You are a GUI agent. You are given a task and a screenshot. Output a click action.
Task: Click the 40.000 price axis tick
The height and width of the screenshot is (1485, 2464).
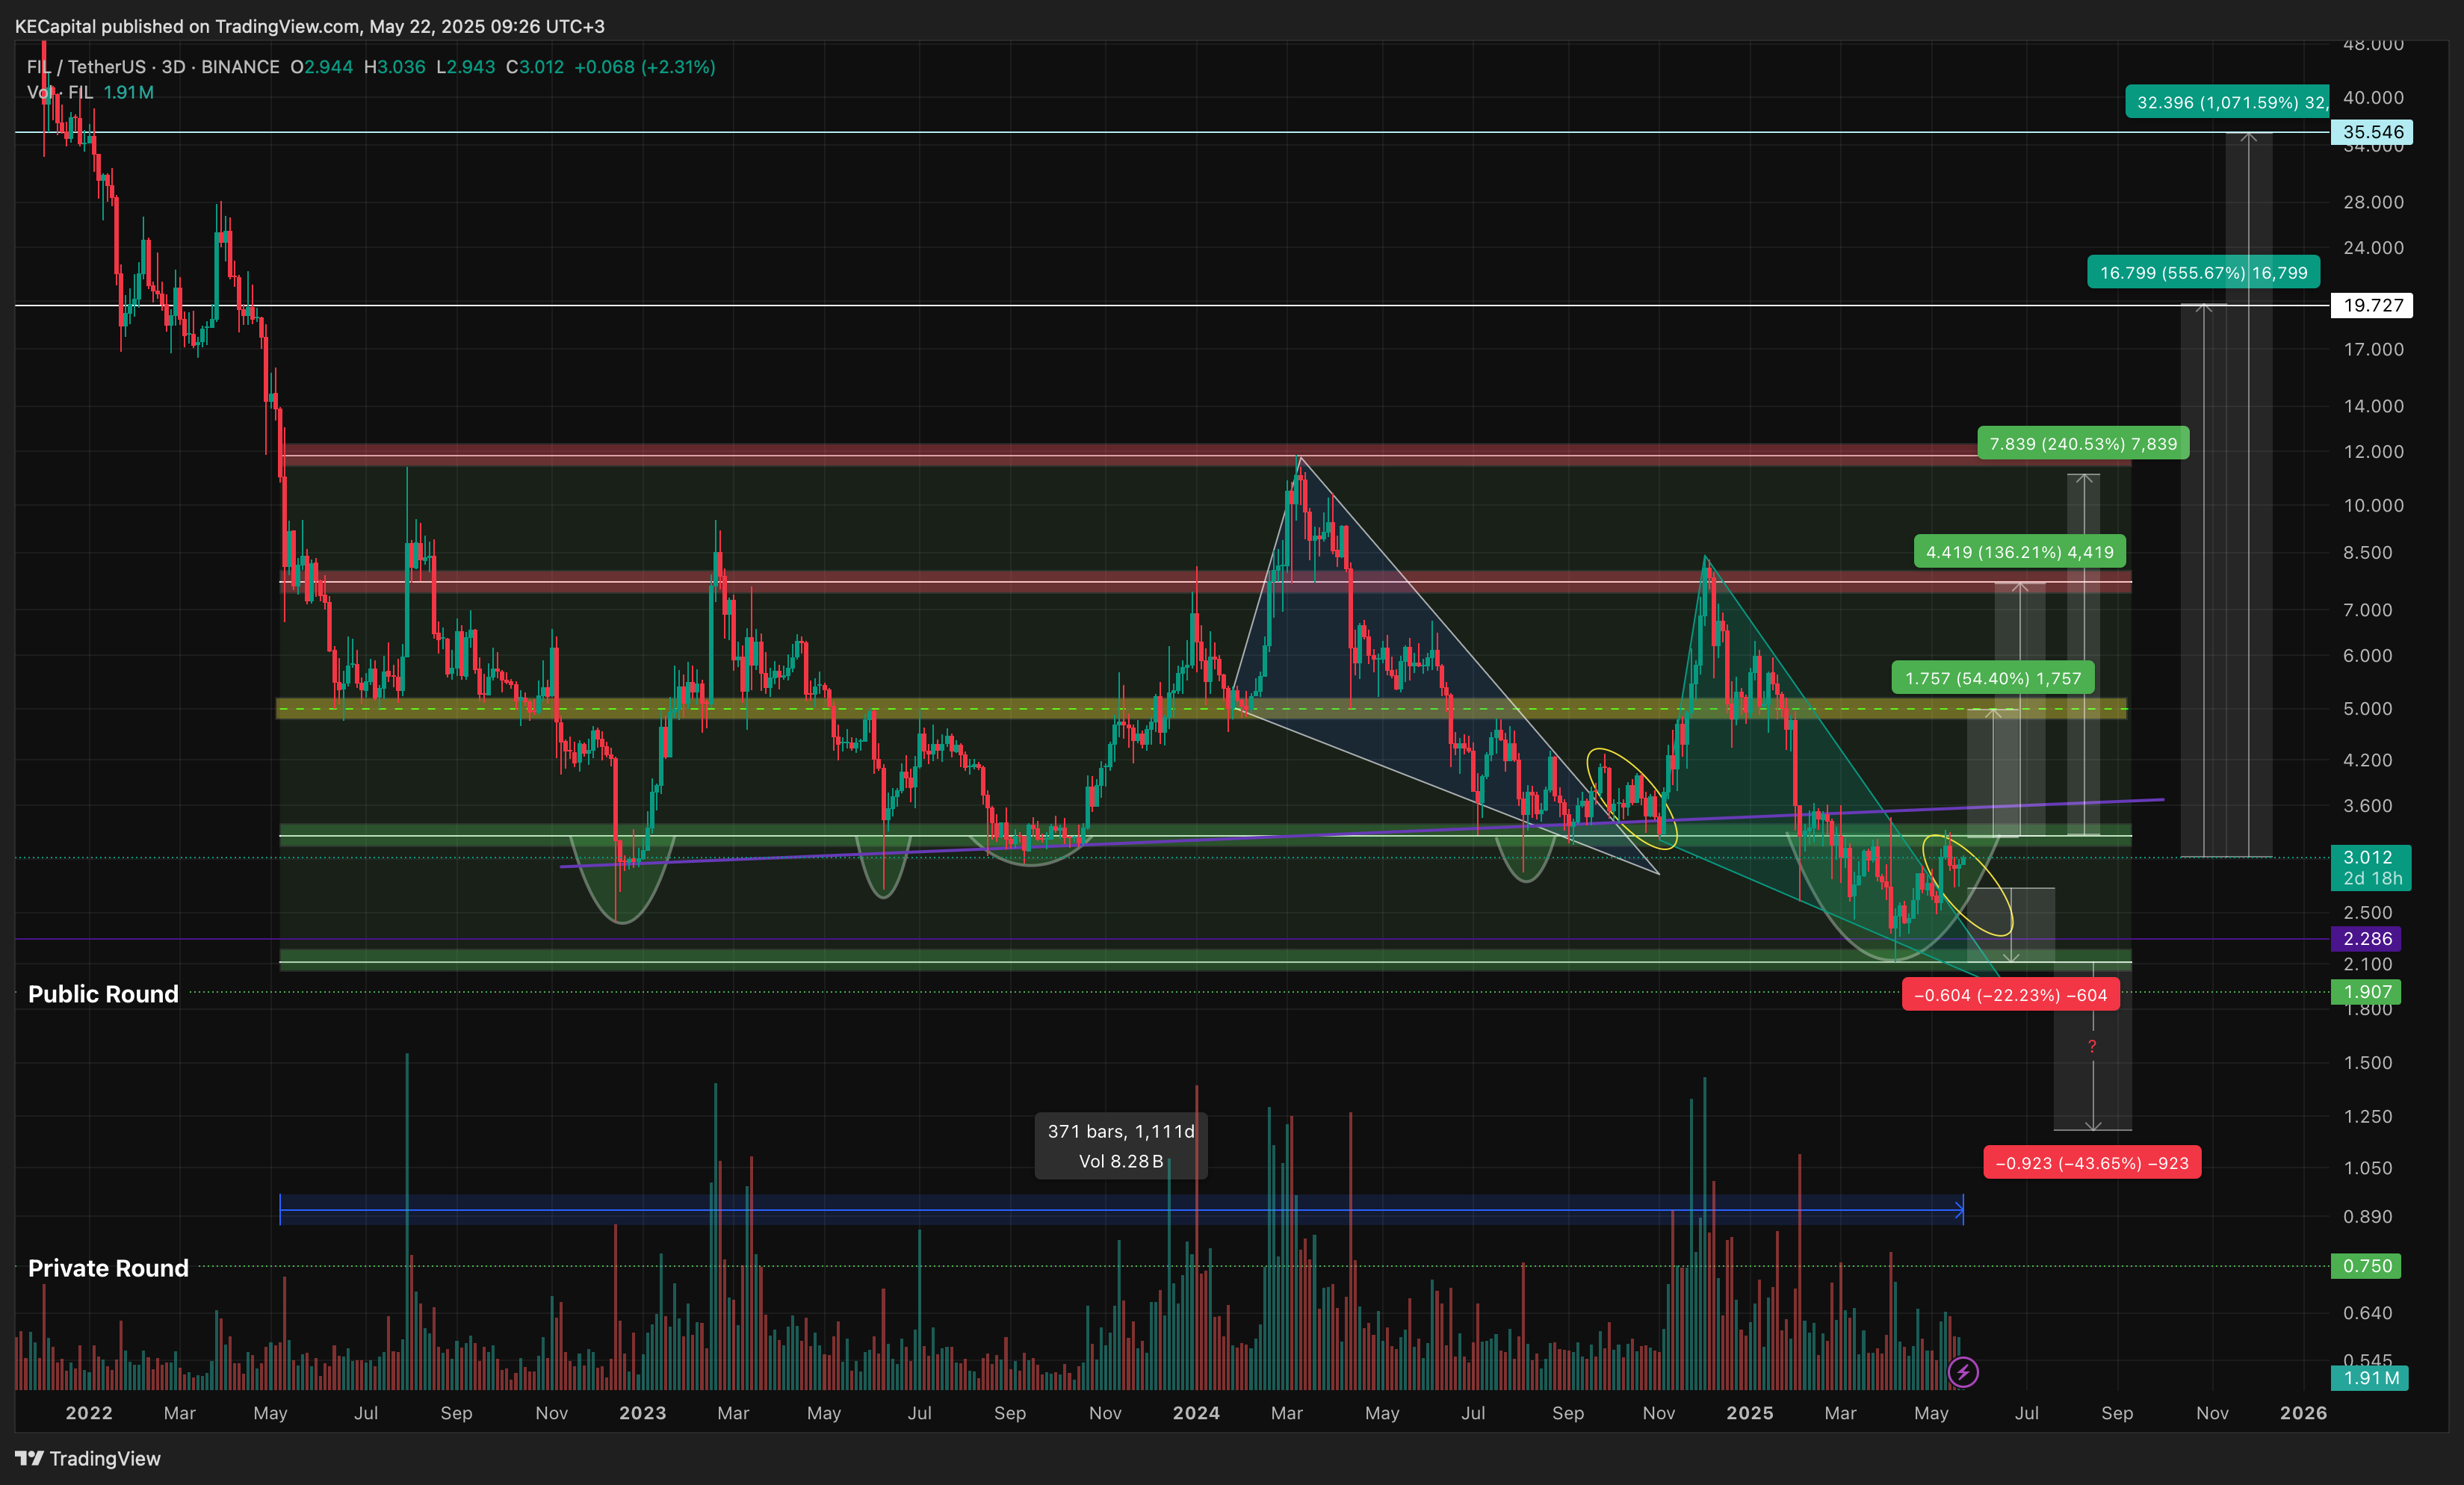tap(2373, 98)
